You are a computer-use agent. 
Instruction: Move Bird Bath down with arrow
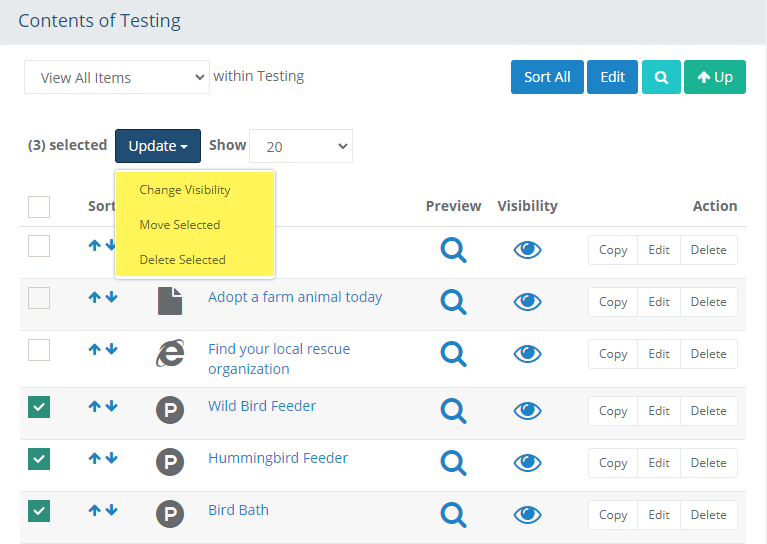pyautogui.click(x=111, y=510)
